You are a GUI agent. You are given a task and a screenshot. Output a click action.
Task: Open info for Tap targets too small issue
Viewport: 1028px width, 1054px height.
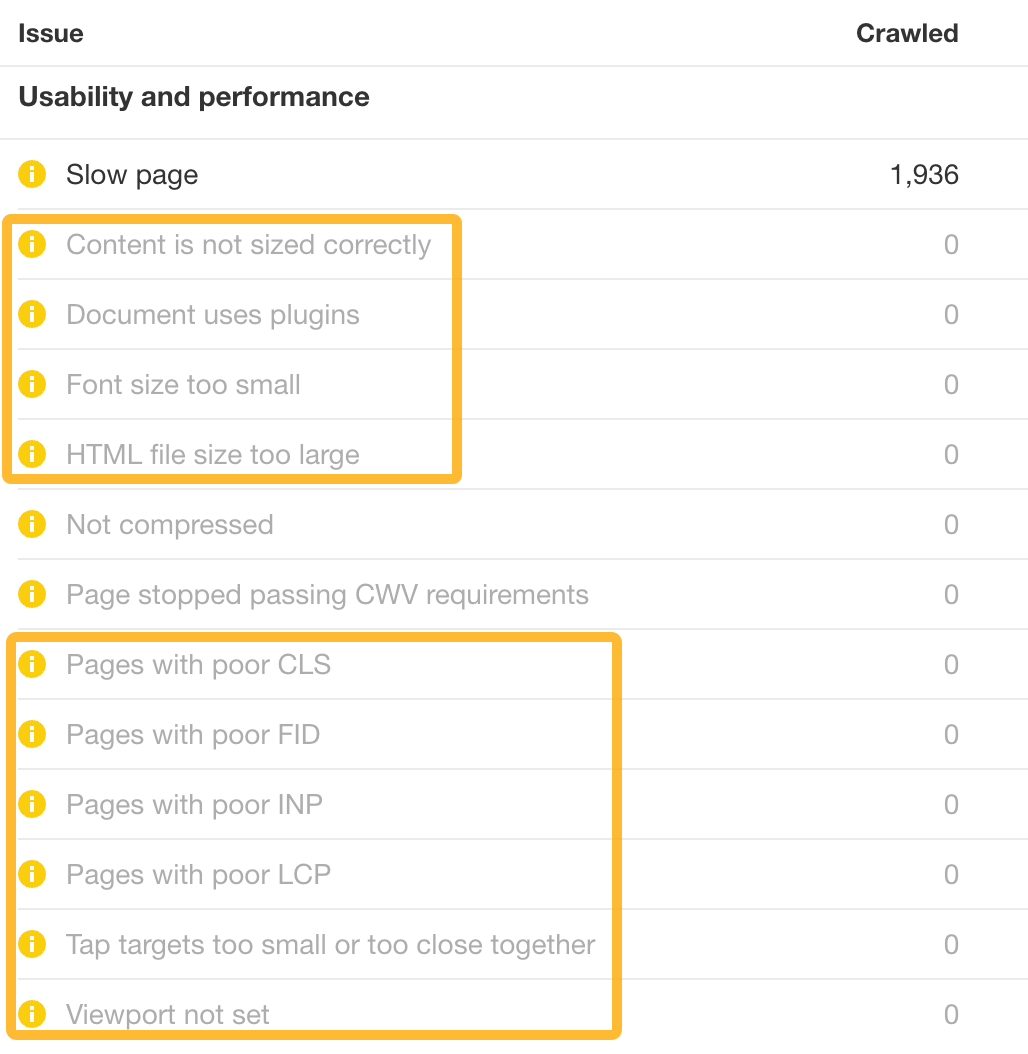[31, 945]
